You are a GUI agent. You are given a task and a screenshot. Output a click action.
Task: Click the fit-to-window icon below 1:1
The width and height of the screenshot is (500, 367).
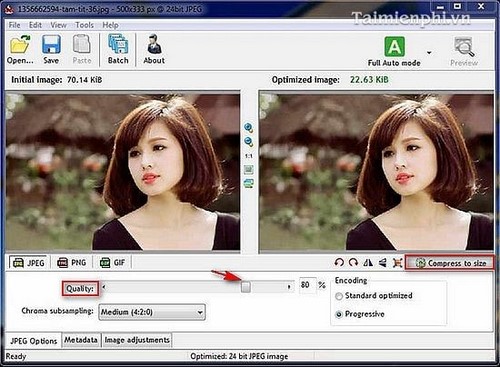249,170
